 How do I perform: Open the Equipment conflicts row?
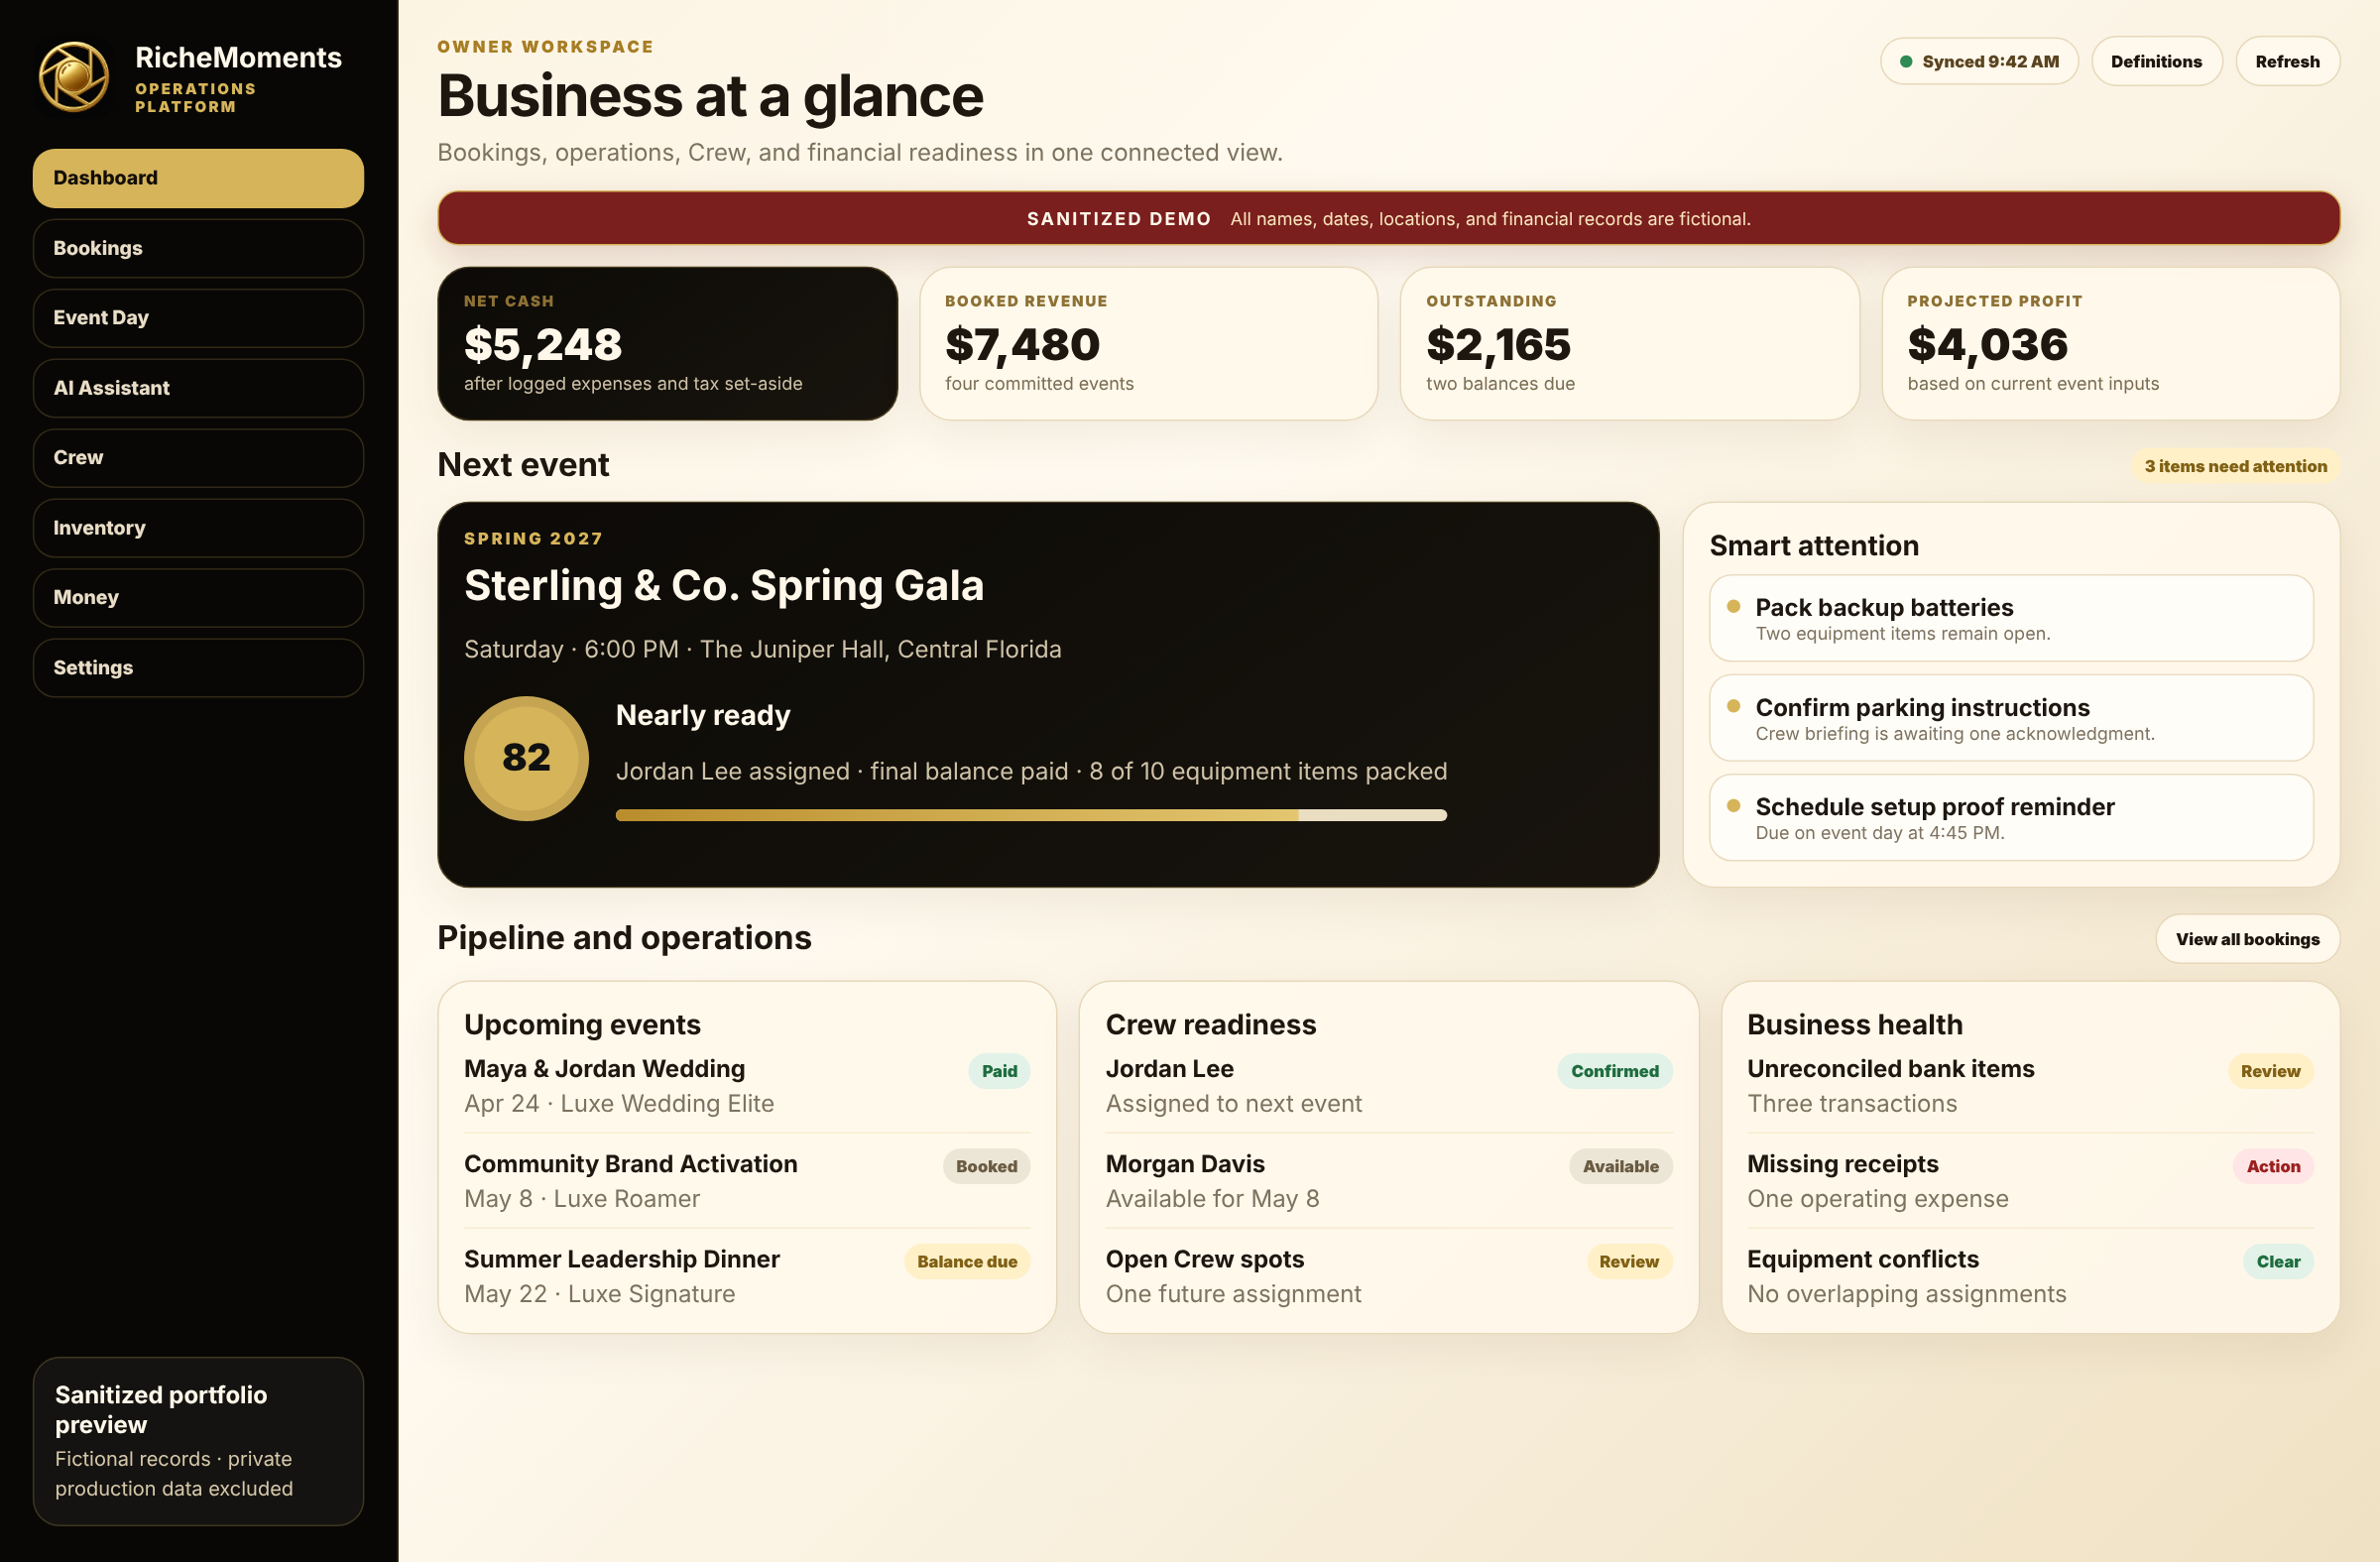click(x=2030, y=1276)
